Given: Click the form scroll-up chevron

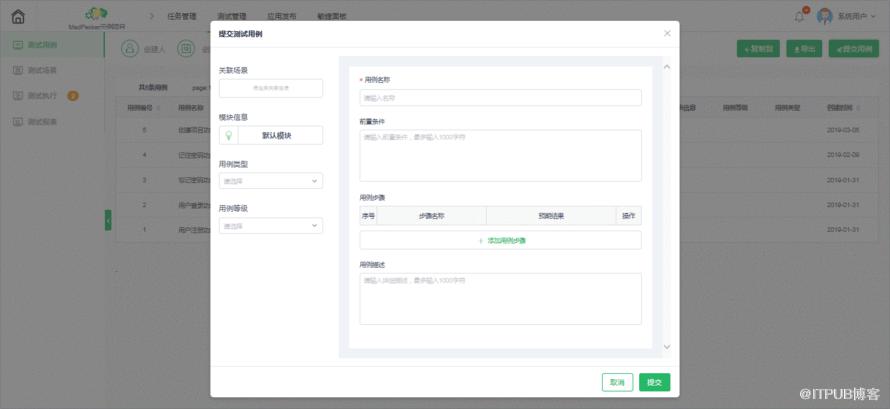Looking at the screenshot, I should [667, 67].
